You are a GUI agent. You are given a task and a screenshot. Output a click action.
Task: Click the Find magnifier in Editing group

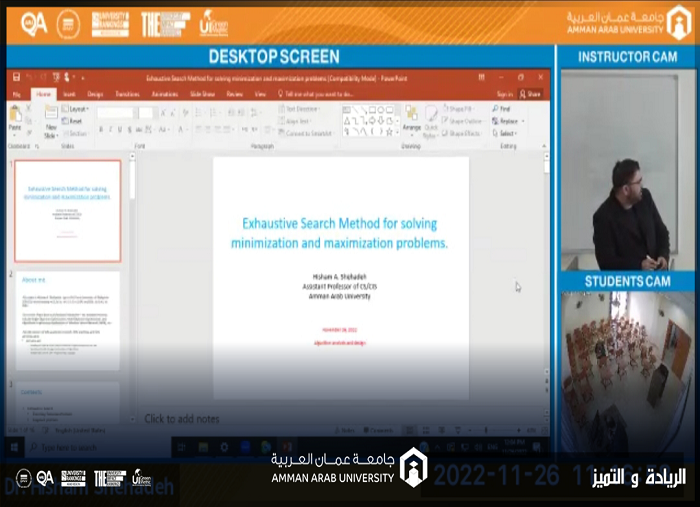click(496, 108)
